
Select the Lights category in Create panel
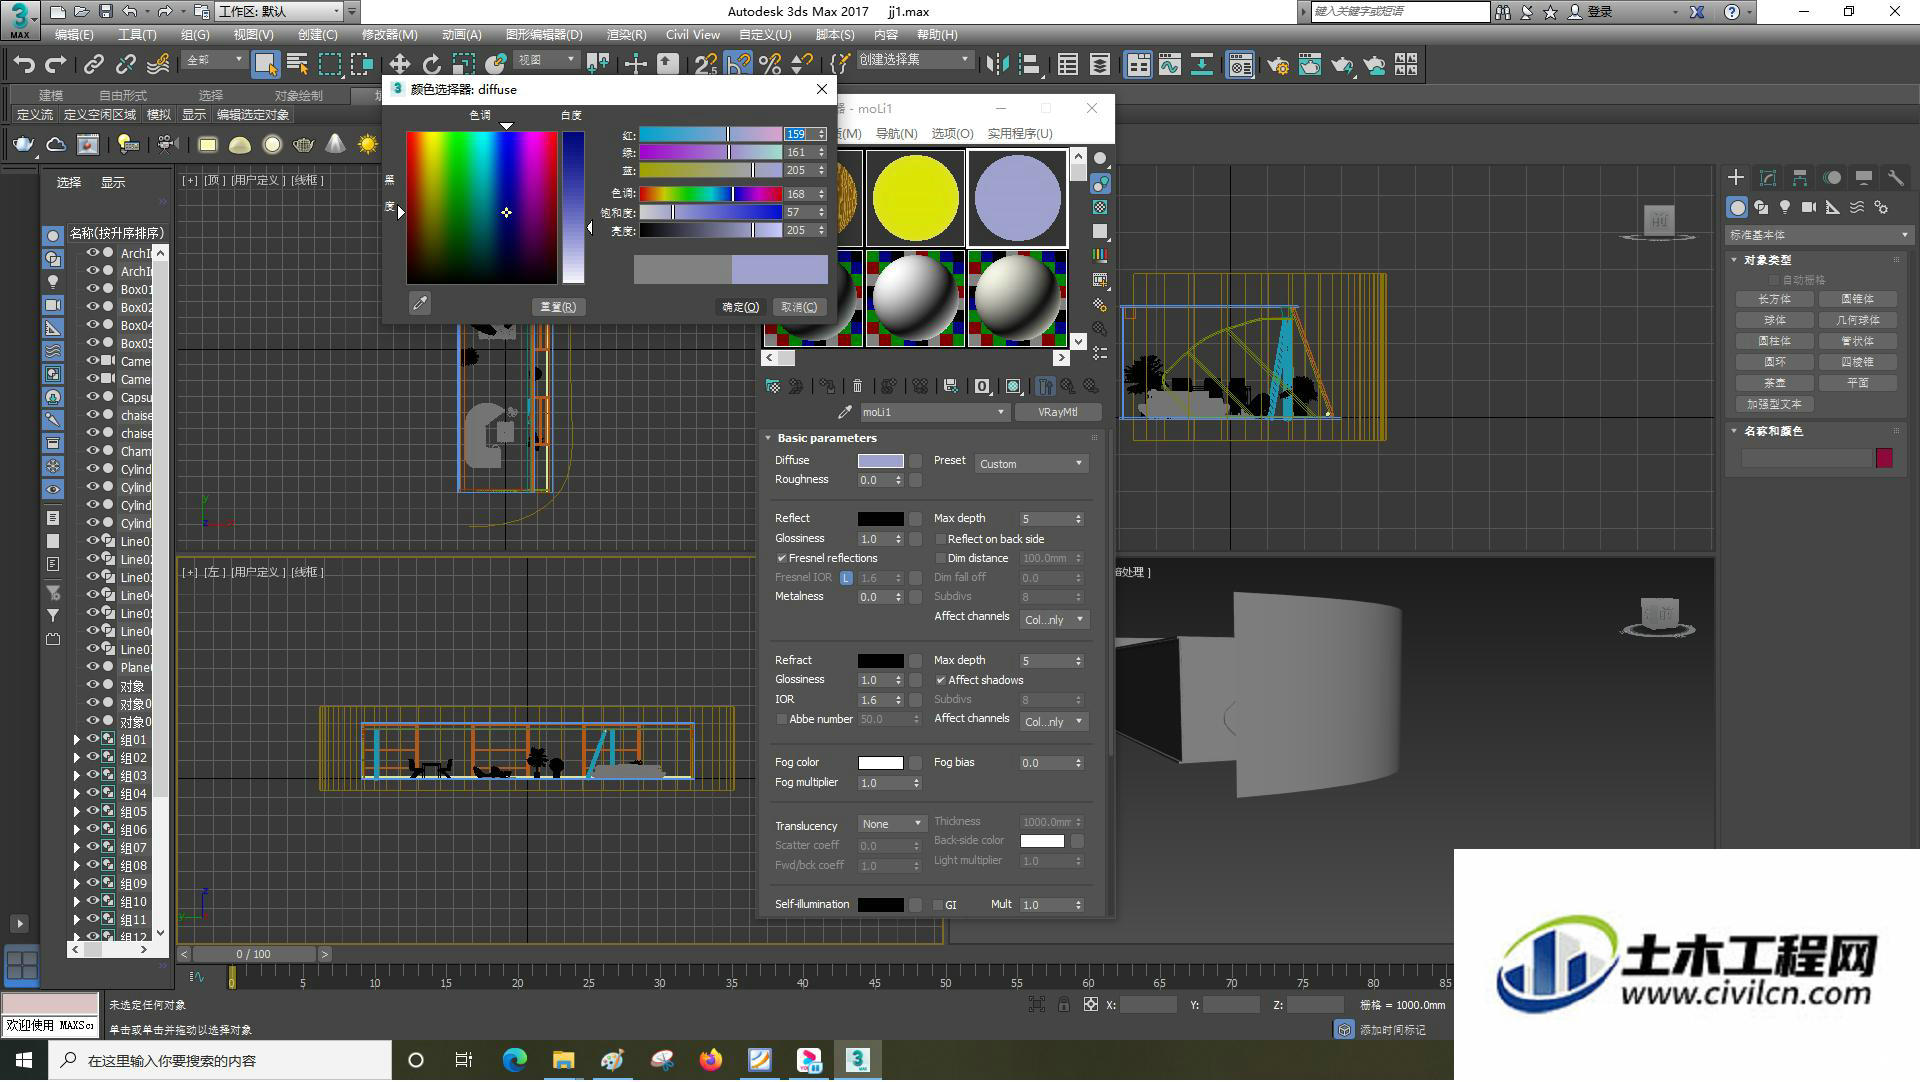pyautogui.click(x=1785, y=207)
